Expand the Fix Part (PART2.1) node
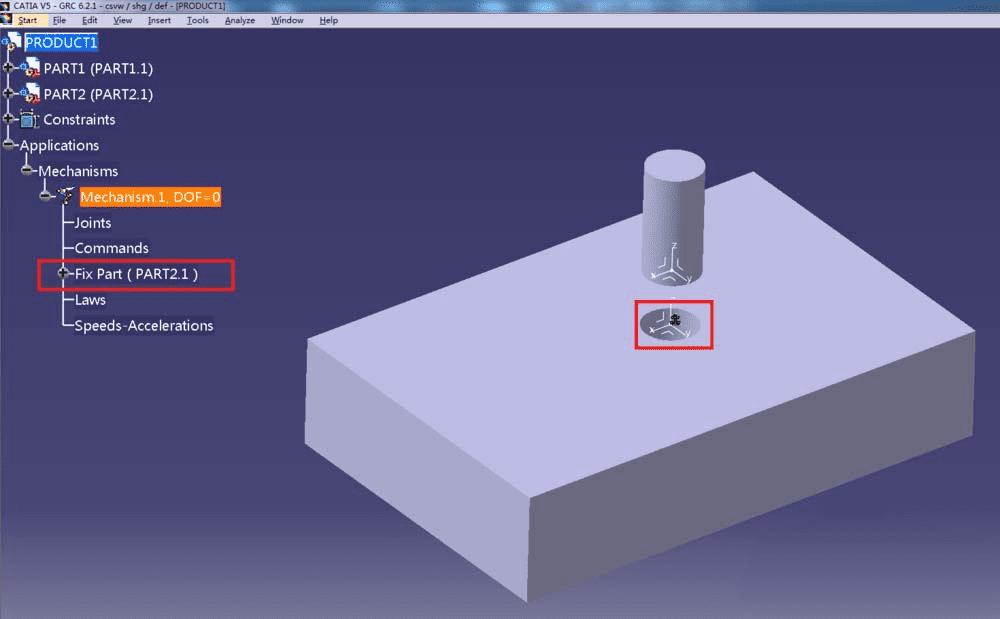 click(x=62, y=273)
